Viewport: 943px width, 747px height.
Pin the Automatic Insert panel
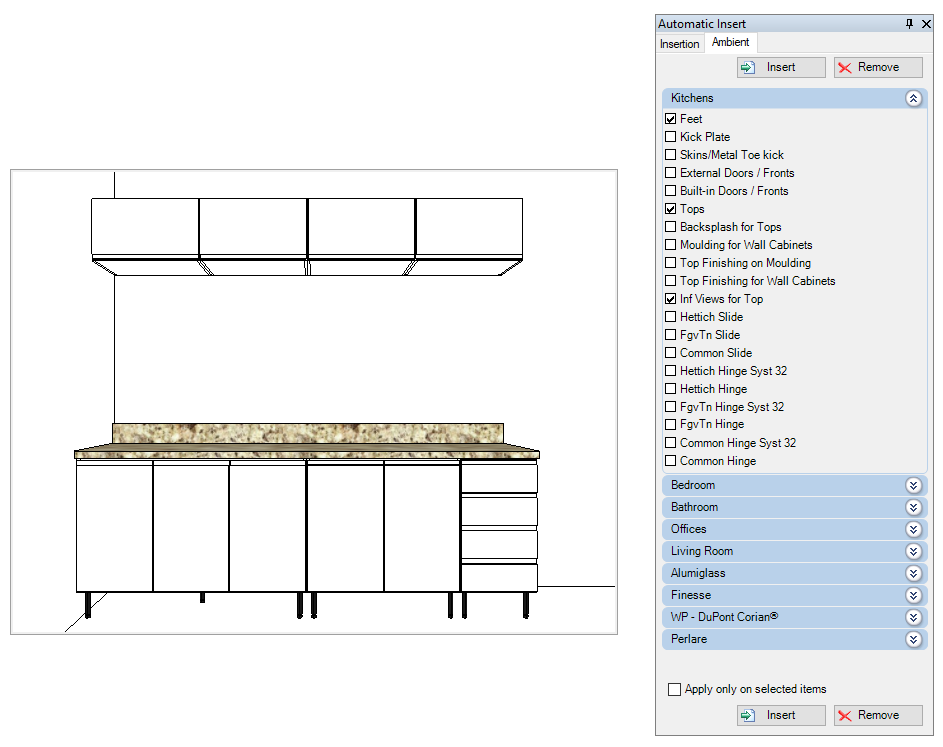pos(909,23)
